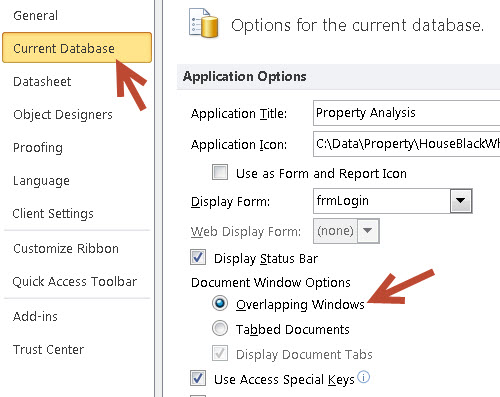Select Overlapping Windows radio button
The image size is (500, 397).
pyautogui.click(x=220, y=303)
